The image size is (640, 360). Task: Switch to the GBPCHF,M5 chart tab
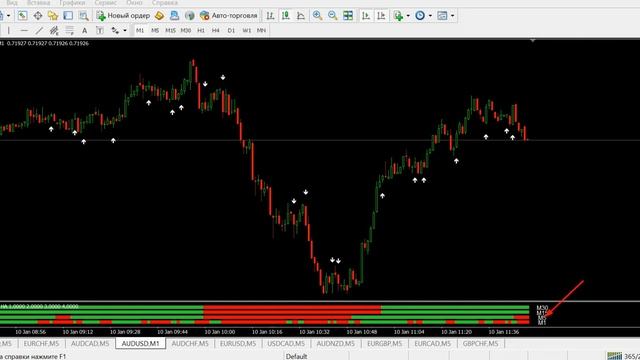(x=480, y=344)
